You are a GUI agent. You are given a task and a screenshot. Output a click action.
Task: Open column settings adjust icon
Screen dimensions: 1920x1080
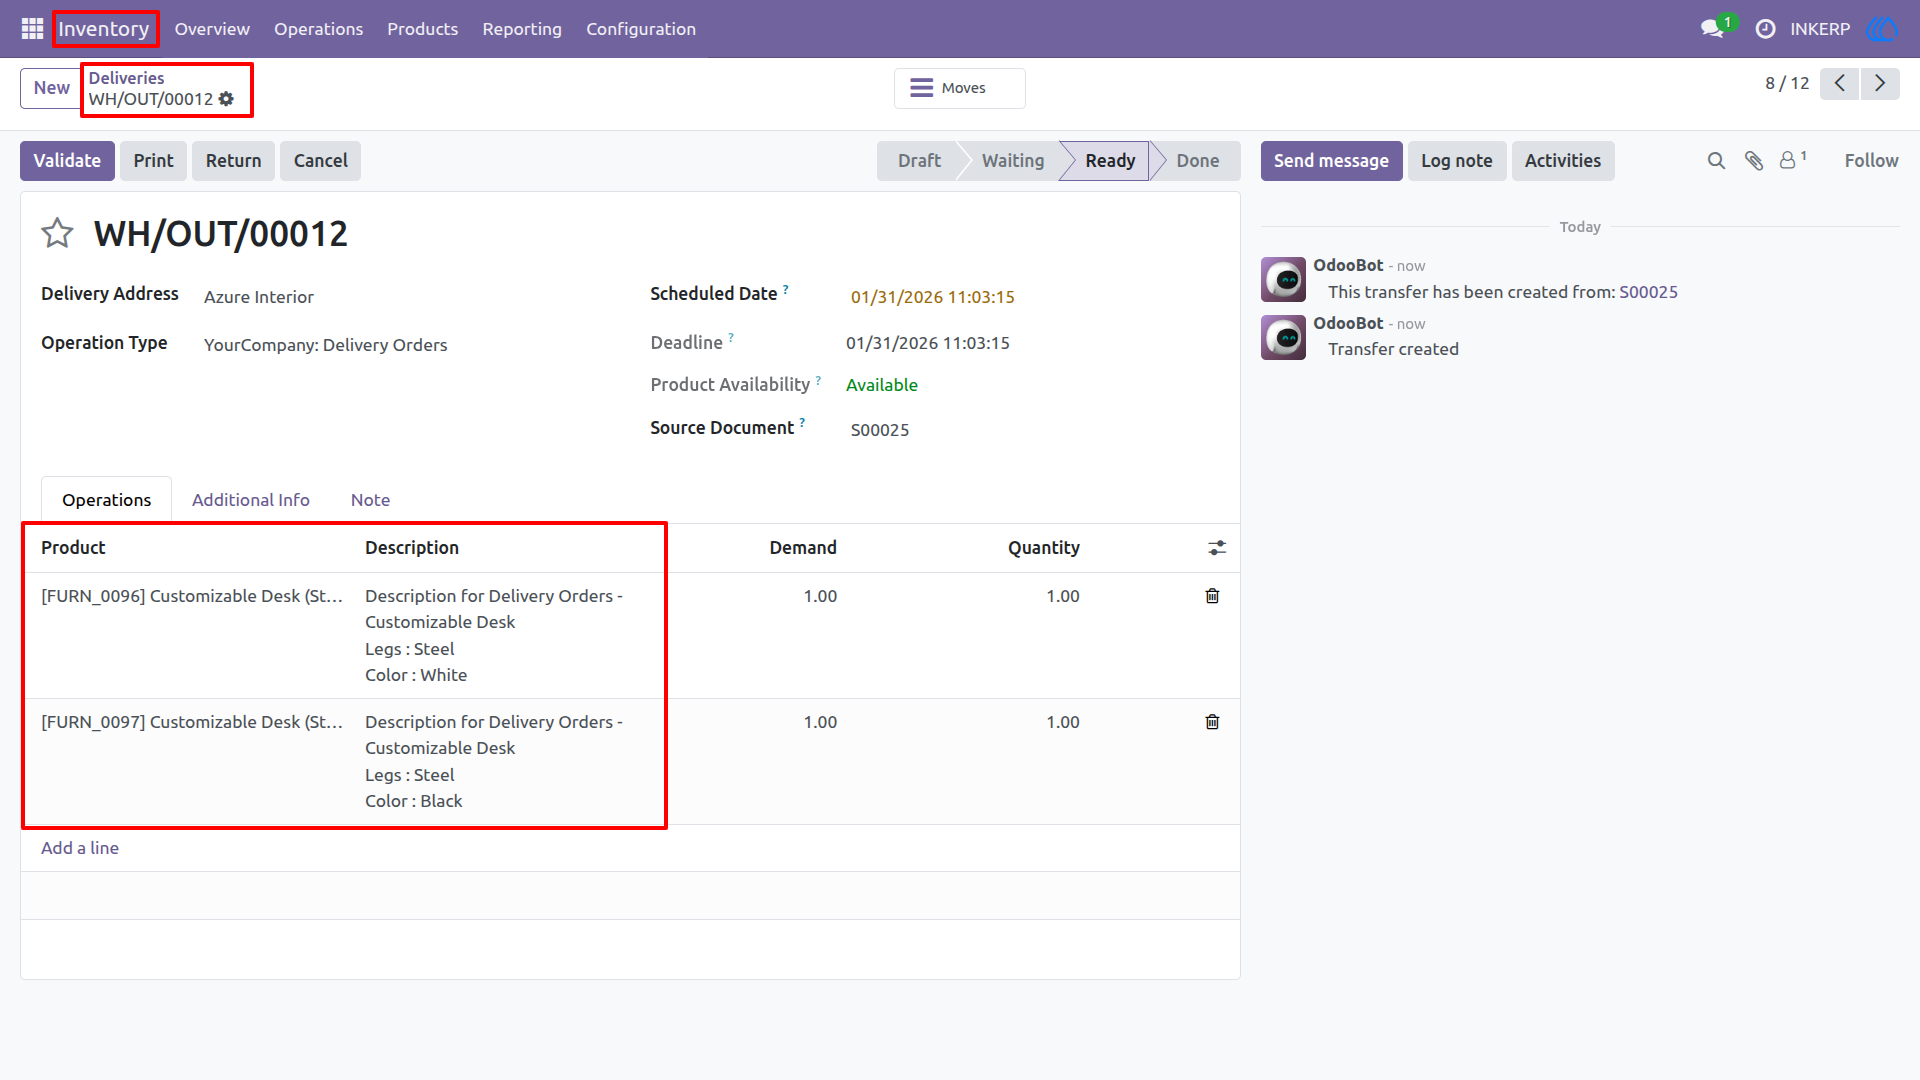click(x=1216, y=548)
